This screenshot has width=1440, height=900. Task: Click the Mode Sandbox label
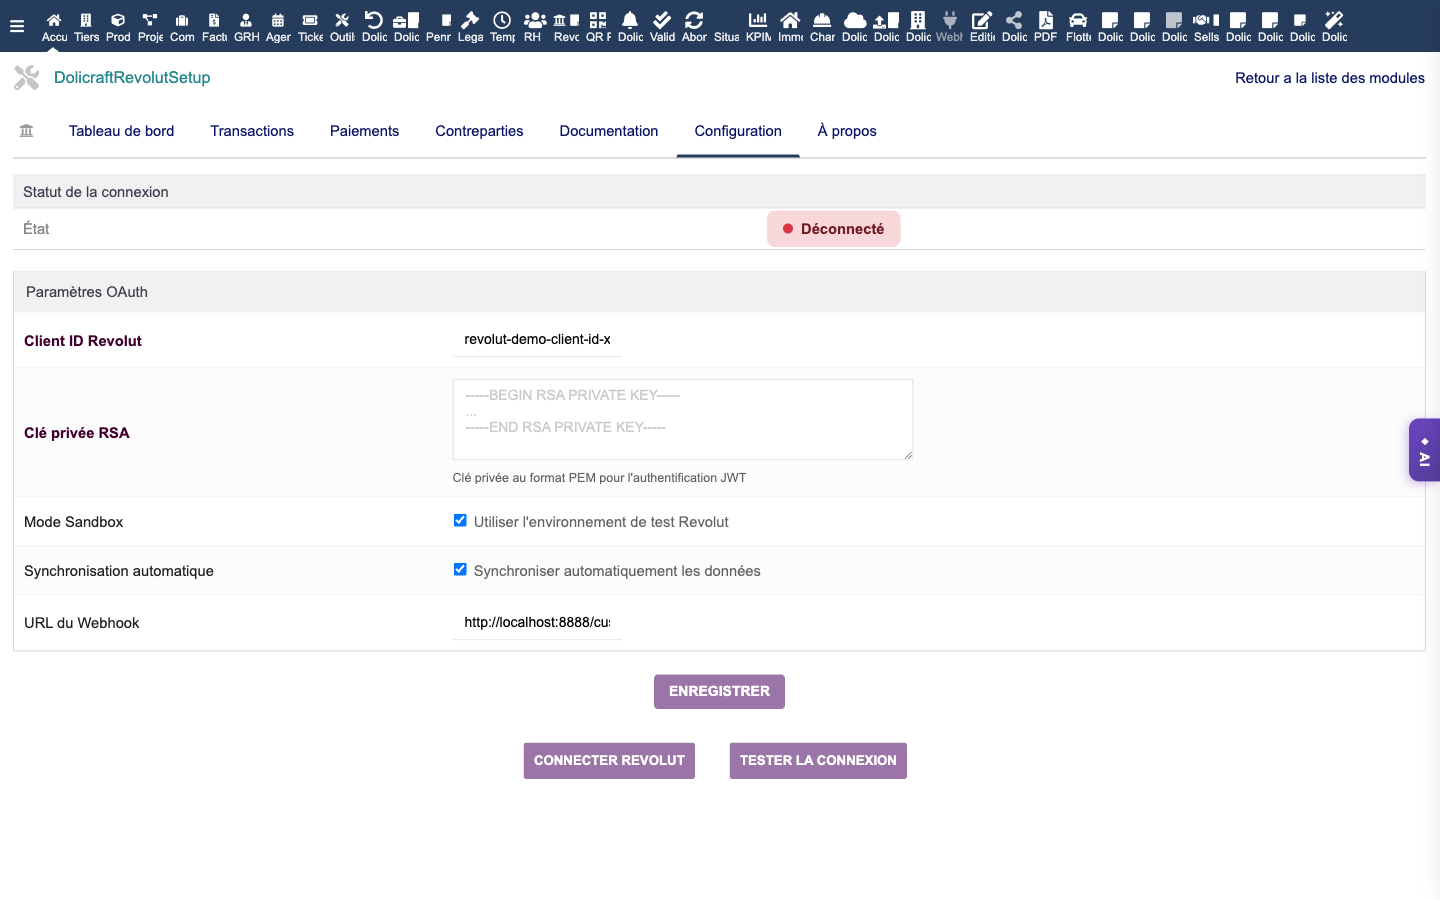pyautogui.click(x=74, y=522)
